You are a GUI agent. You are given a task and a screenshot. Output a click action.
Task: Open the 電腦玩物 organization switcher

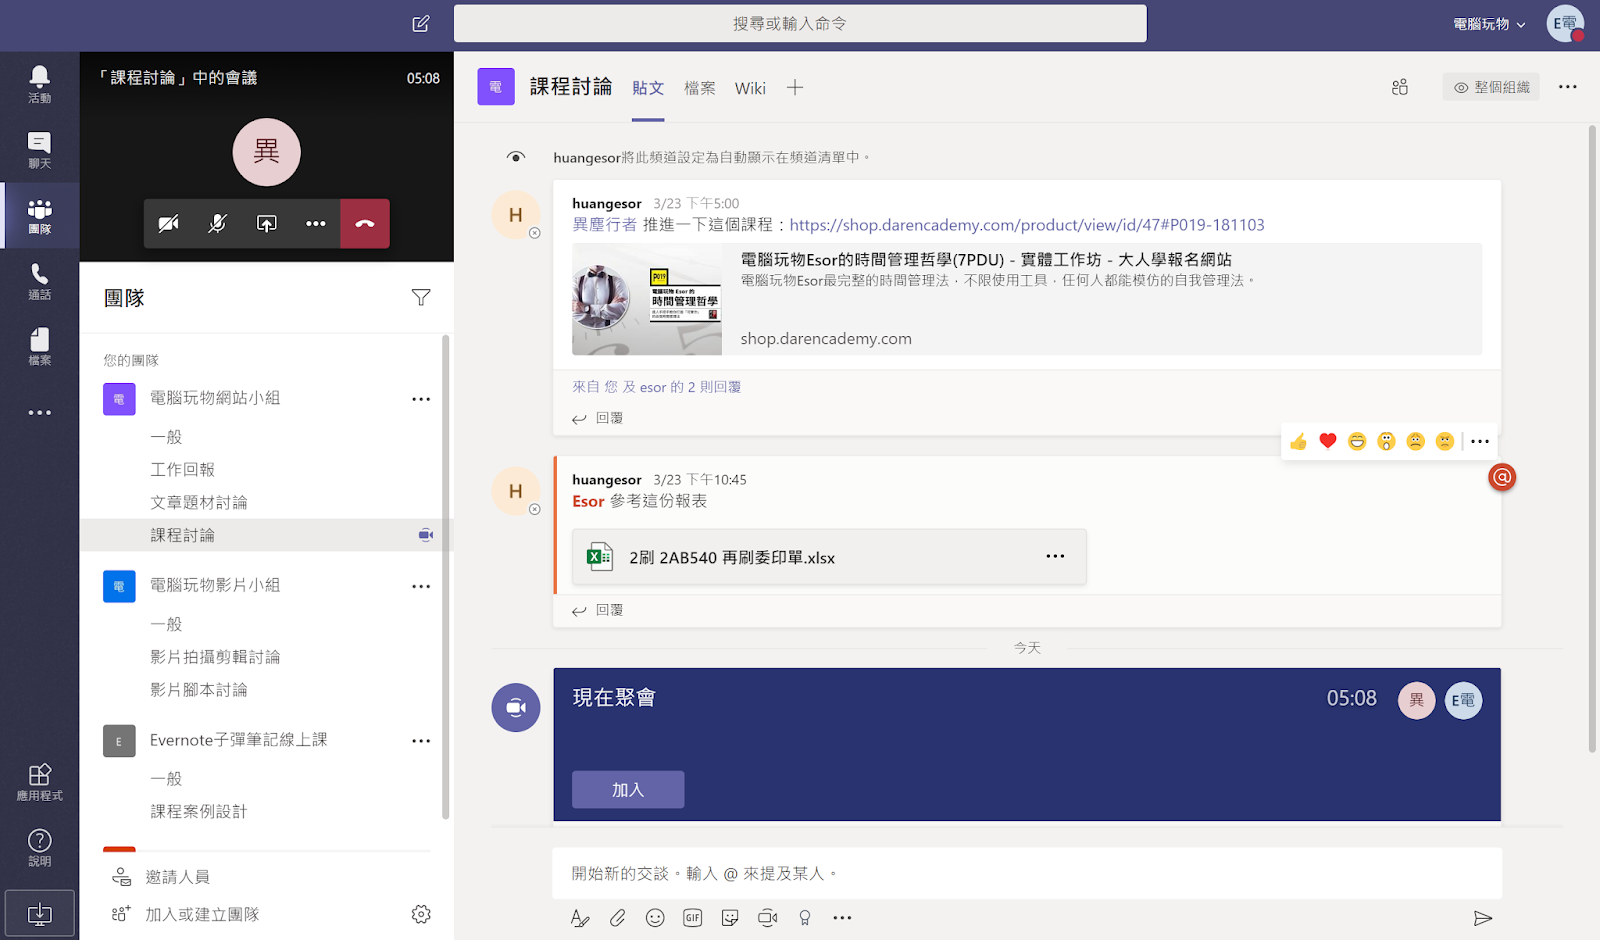(1489, 23)
